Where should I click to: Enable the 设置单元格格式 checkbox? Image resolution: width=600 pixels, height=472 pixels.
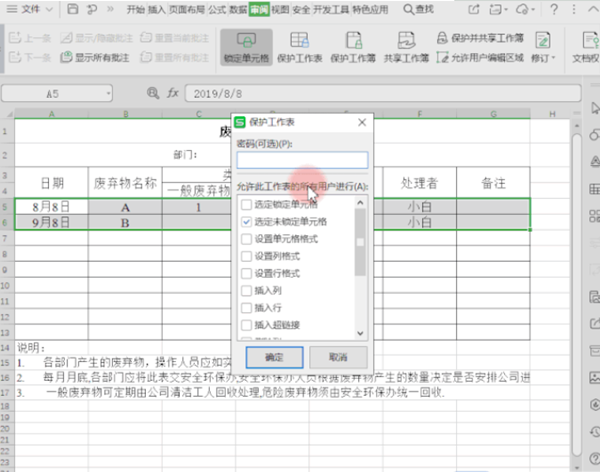point(246,238)
